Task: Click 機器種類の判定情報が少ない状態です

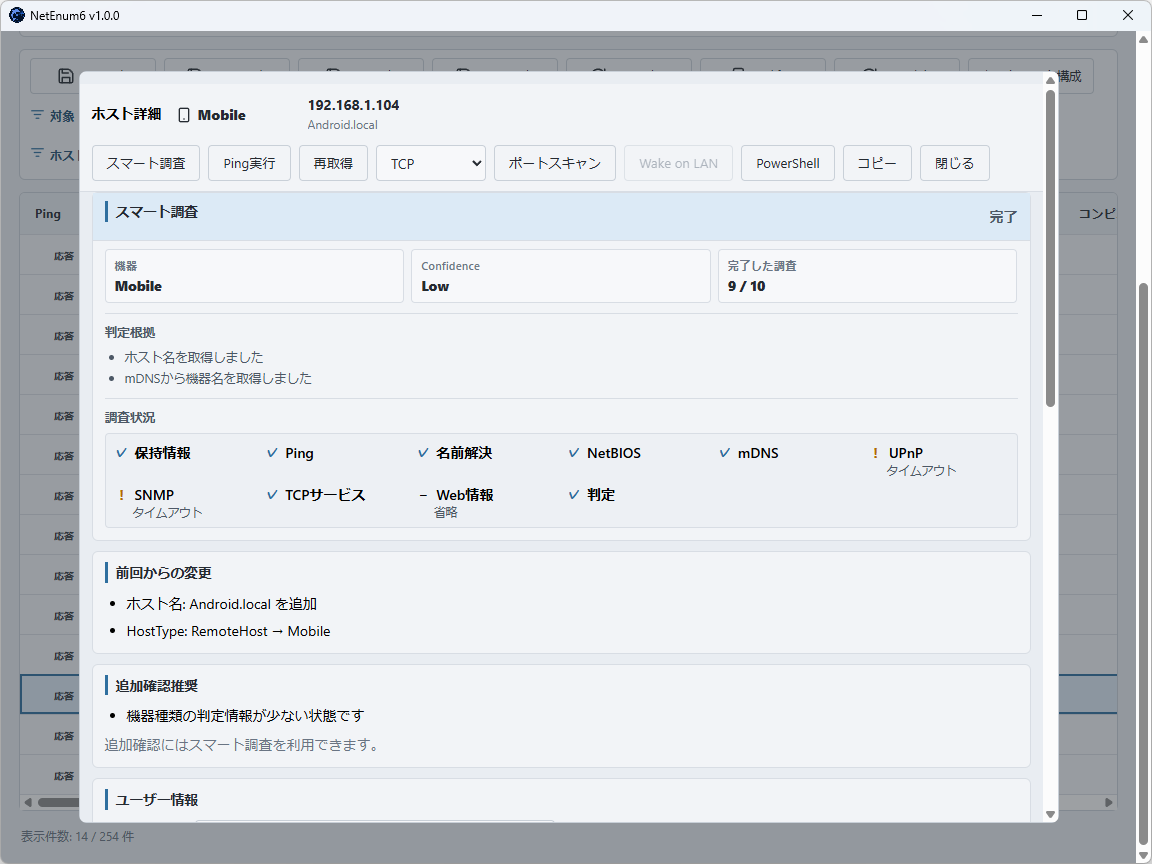Action: (245, 716)
